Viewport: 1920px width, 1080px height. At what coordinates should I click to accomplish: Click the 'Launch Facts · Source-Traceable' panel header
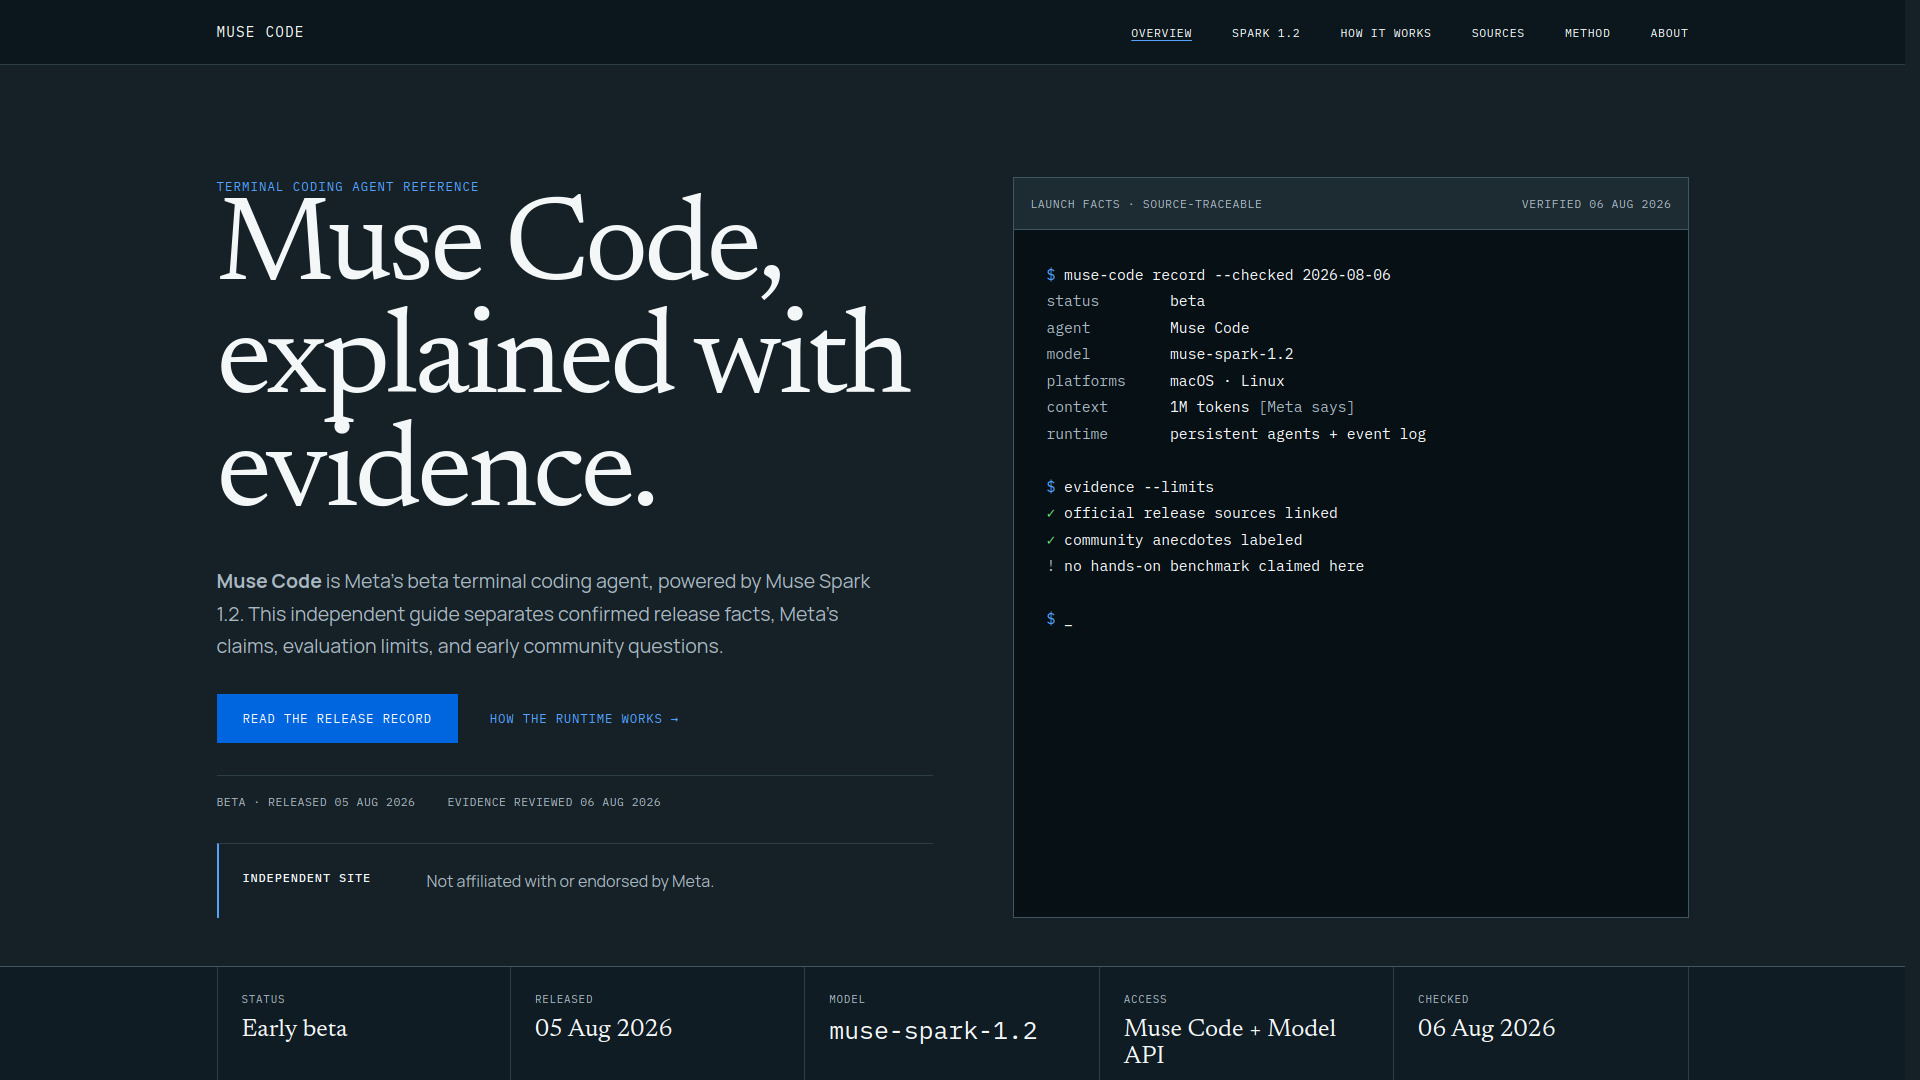tap(1146, 204)
